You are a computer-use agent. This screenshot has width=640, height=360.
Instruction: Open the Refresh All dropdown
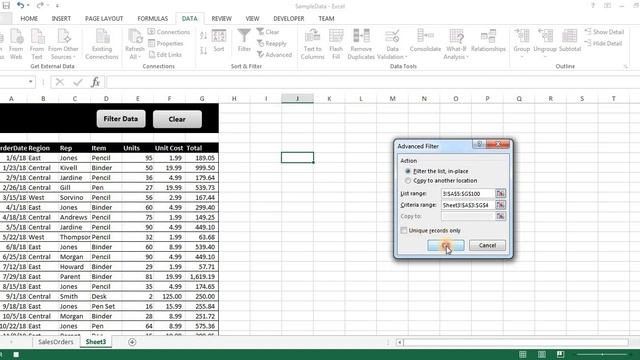pyautogui.click(x=135, y=53)
